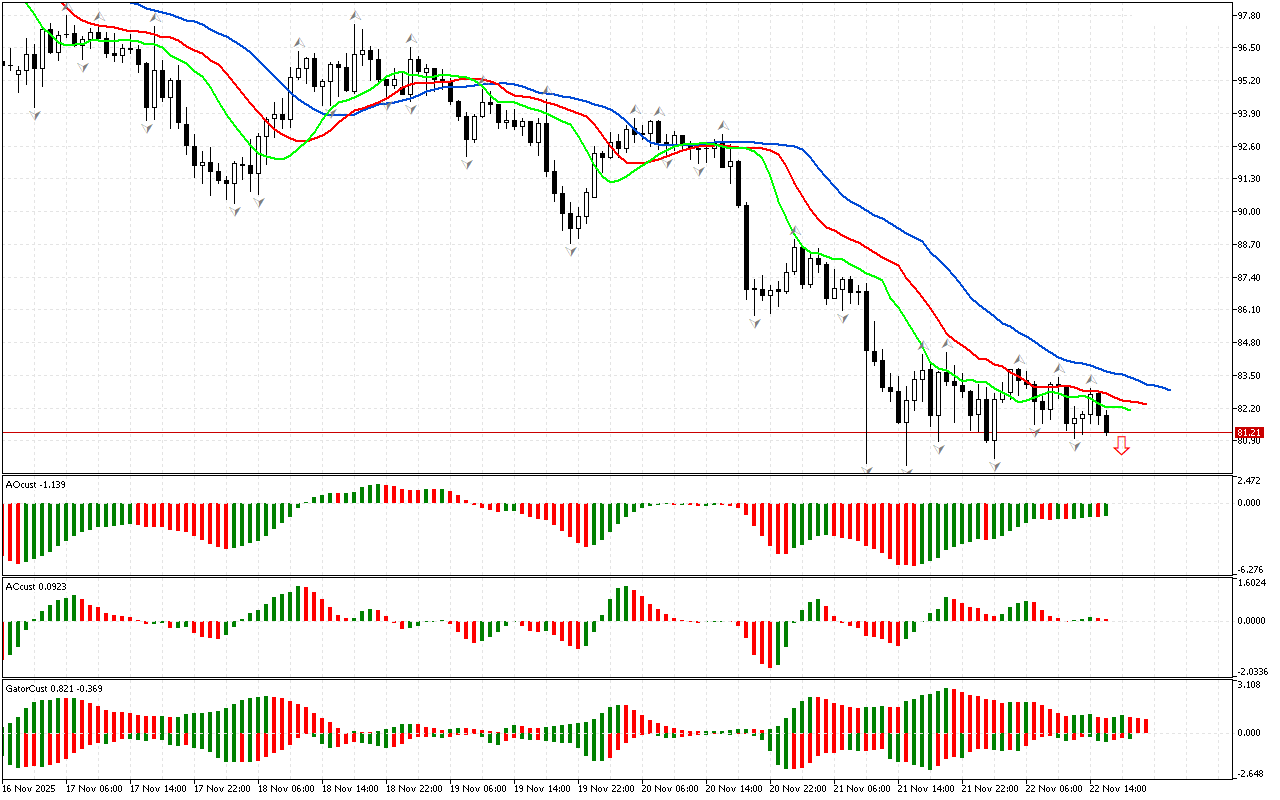Click the AOcust -1.139 indicator label
The height and width of the screenshot is (800, 1280).
[x=36, y=485]
